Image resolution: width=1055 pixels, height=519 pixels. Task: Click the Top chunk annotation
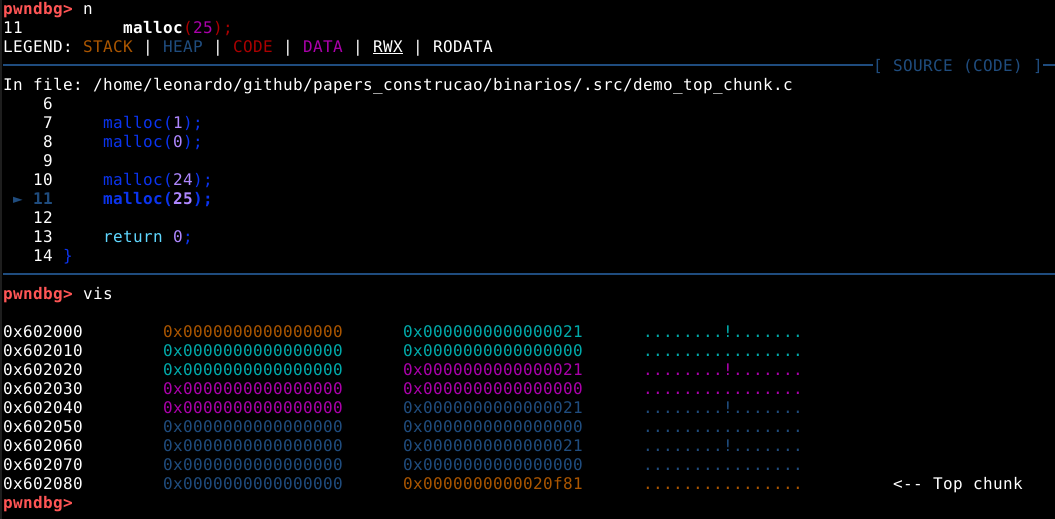[x=957, y=484]
